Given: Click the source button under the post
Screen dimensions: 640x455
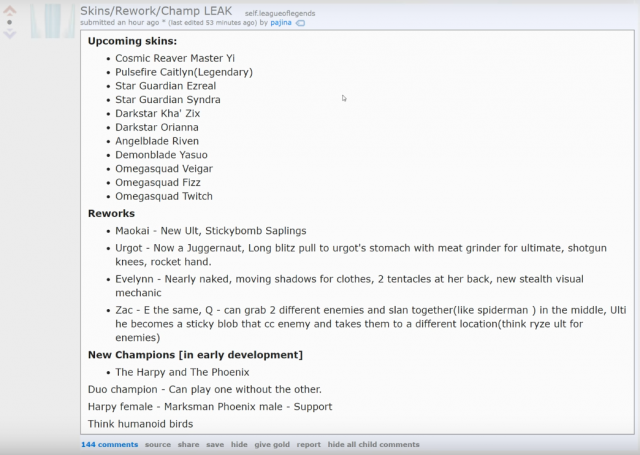Looking at the screenshot, I should [157, 444].
